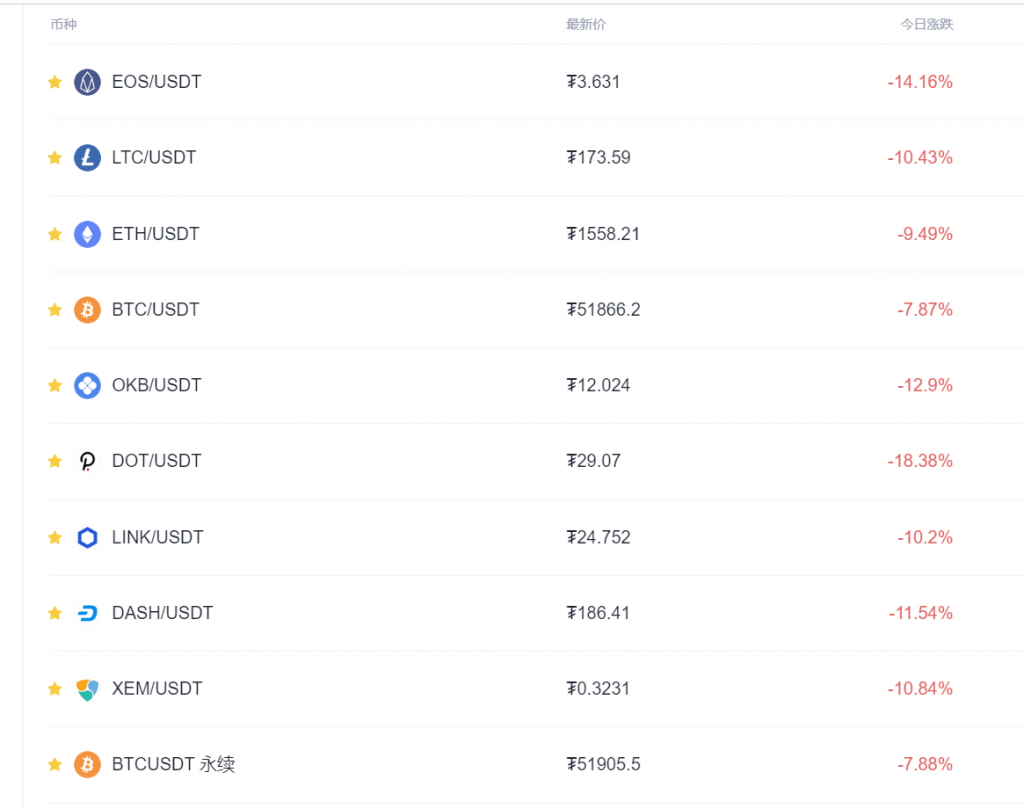Remove DOT/USDT from favorites via star
The width and height of the screenshot is (1024, 809).
[x=55, y=461]
